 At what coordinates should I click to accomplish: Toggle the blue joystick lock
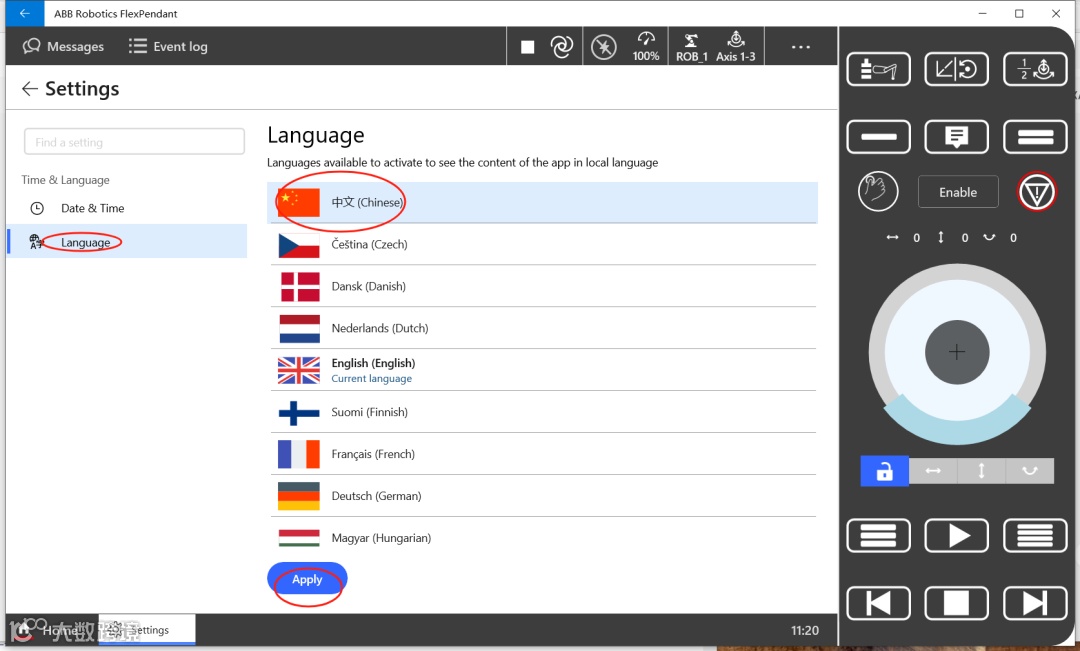[x=884, y=472]
